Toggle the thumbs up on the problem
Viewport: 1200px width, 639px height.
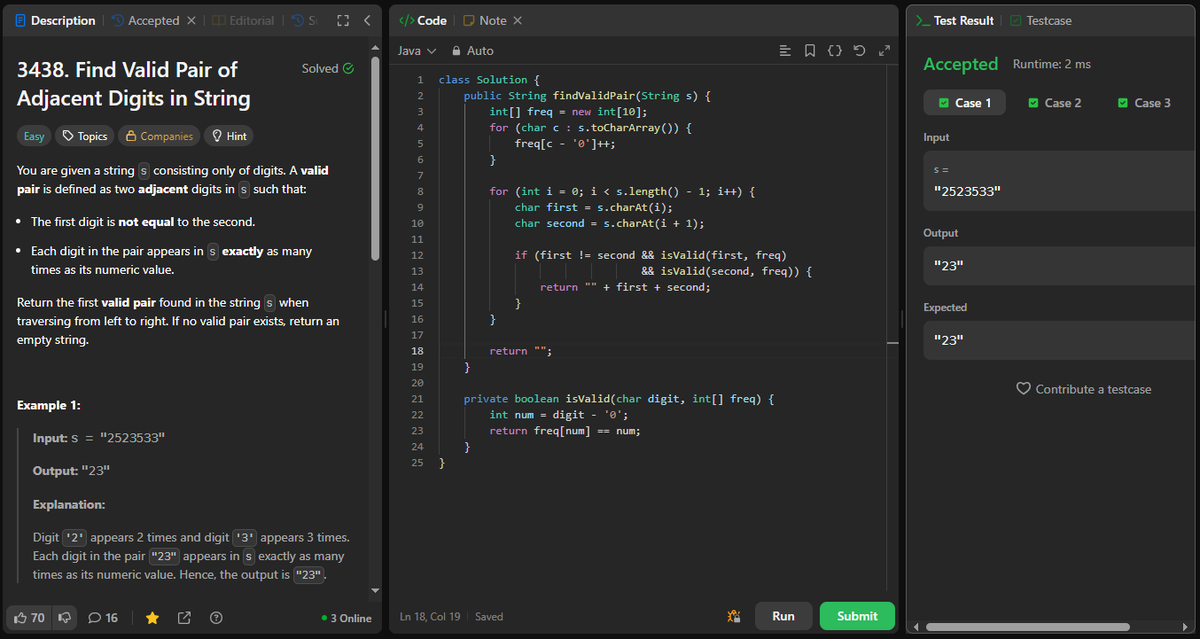[27, 617]
